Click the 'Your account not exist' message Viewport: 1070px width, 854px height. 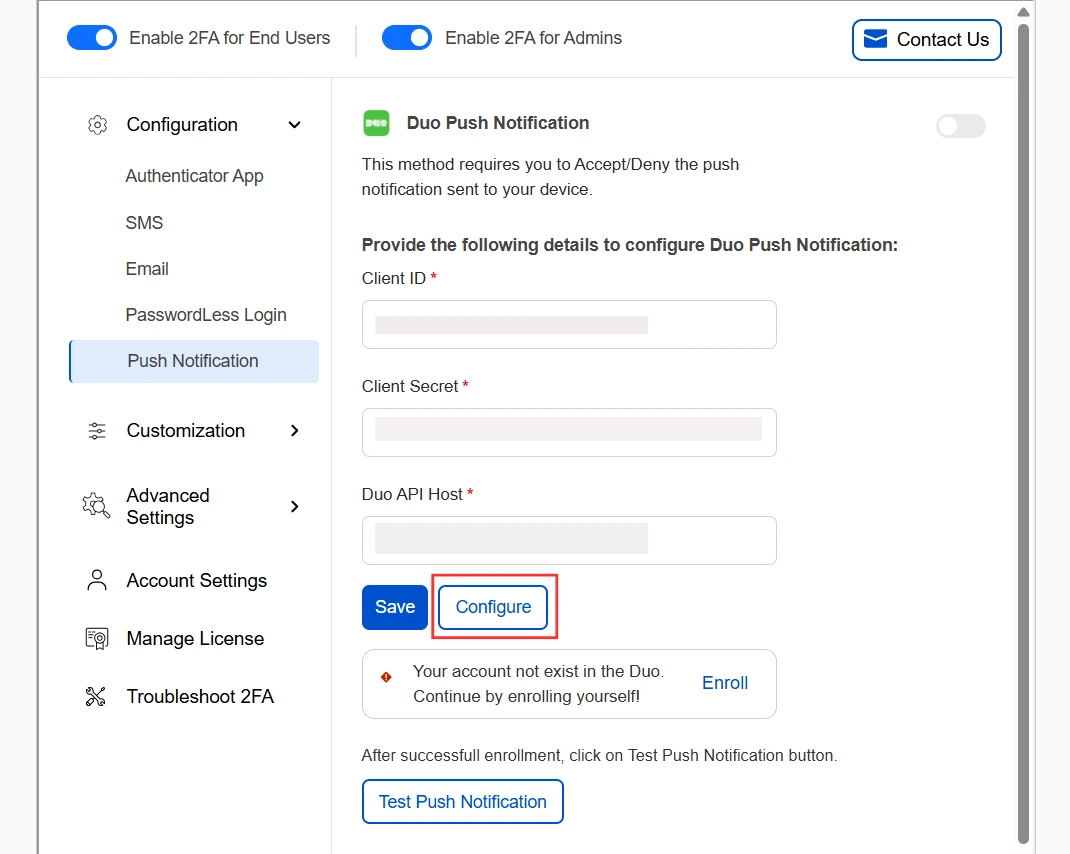[x=538, y=683]
